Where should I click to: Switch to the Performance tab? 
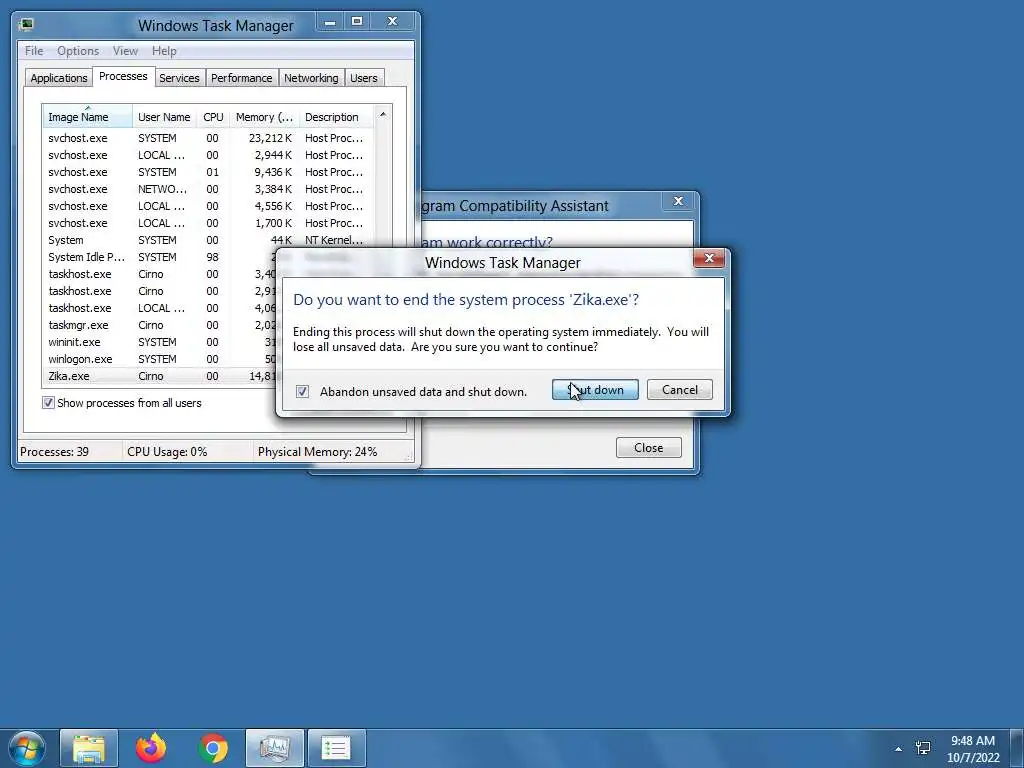(x=242, y=78)
